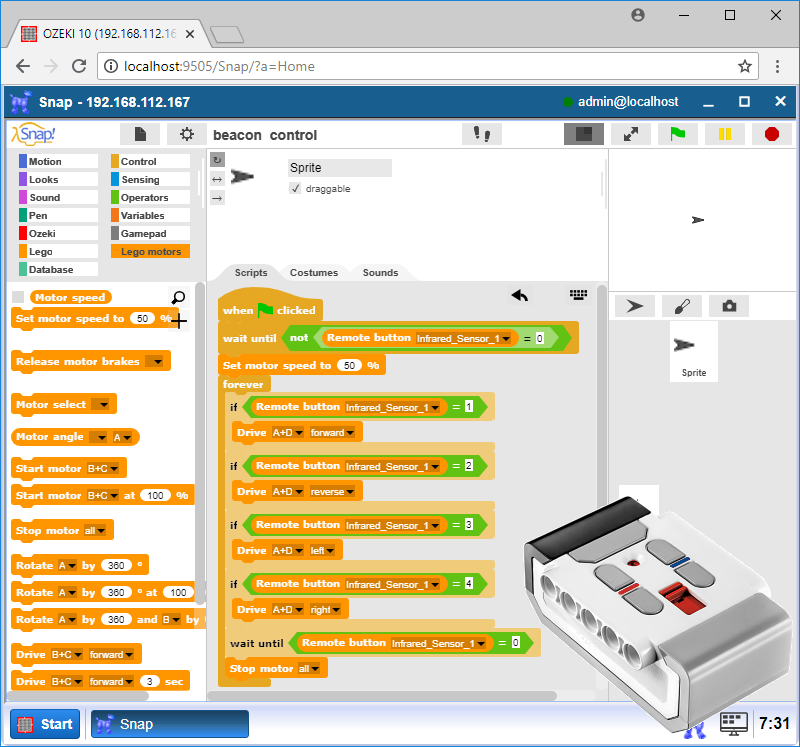Select the Lego motors category

coord(150,251)
